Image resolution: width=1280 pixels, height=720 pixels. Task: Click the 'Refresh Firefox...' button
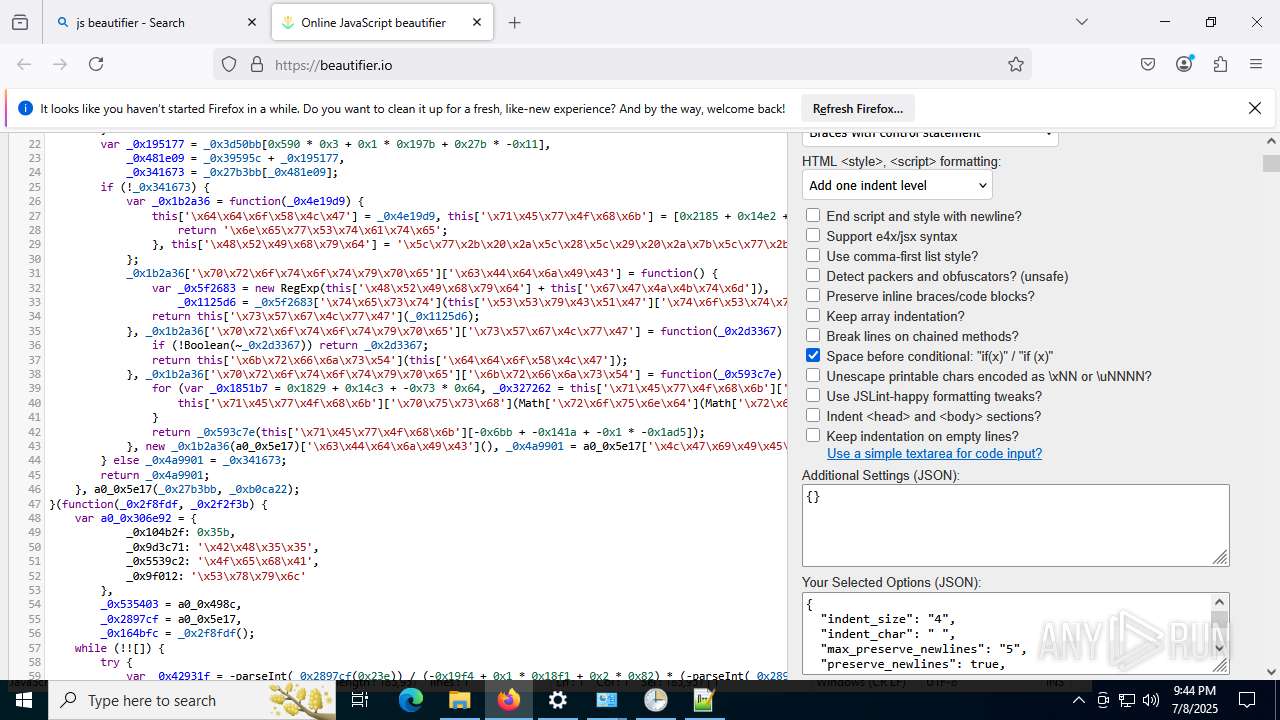(857, 108)
